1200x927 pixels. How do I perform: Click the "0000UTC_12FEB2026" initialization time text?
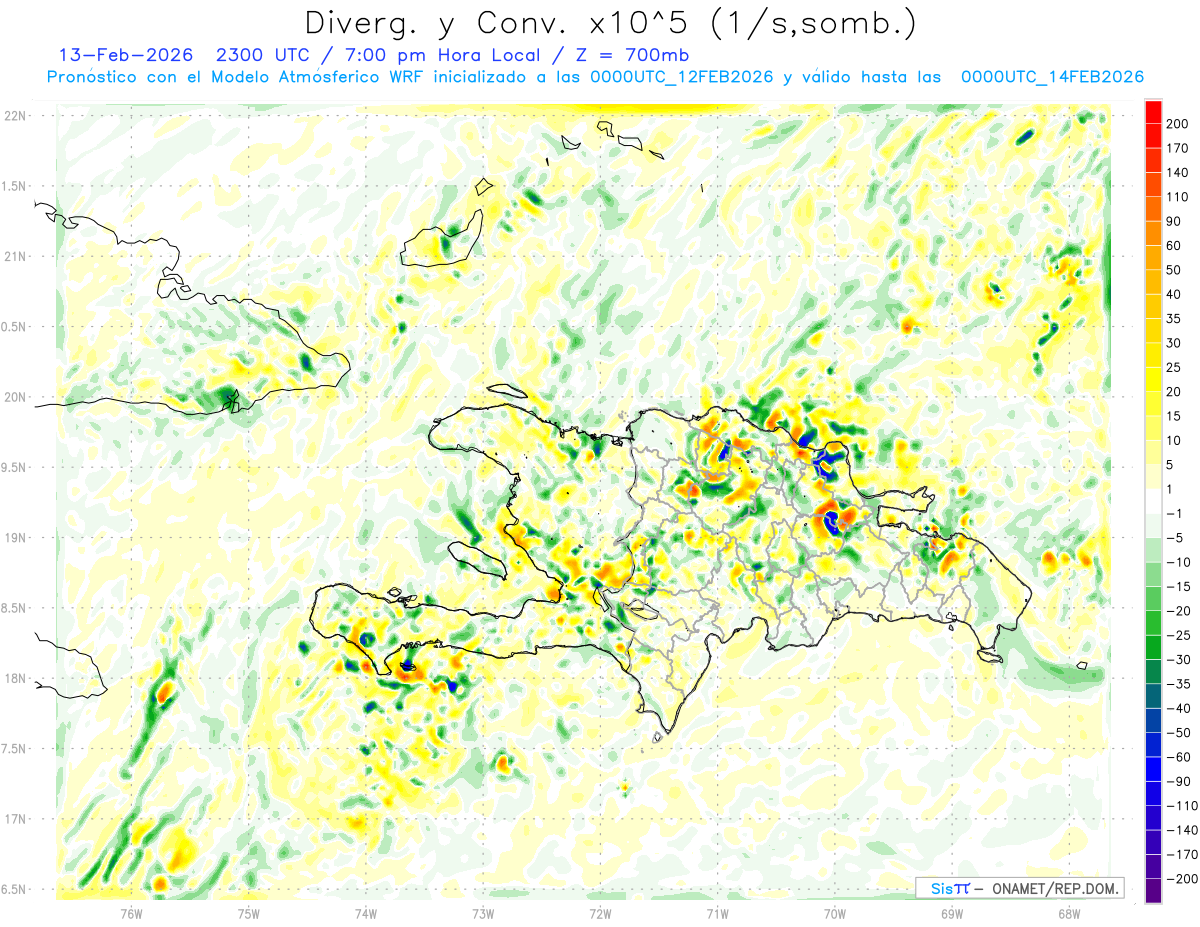coord(682,77)
